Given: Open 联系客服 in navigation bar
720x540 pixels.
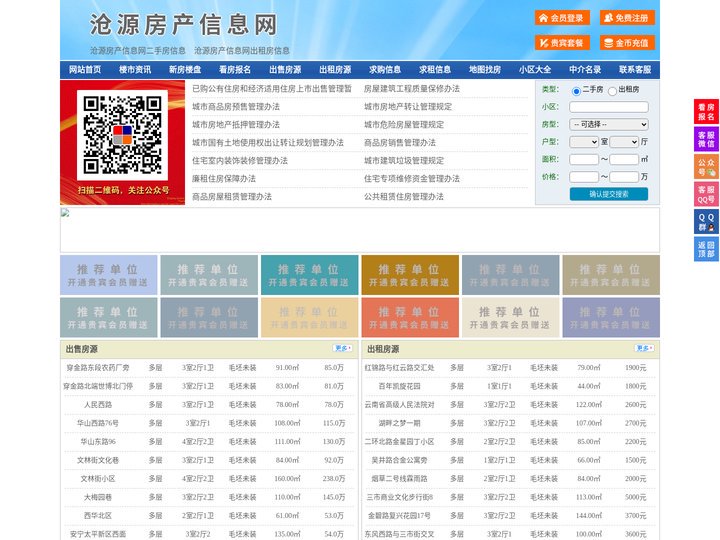Looking at the screenshot, I should (x=635, y=70).
